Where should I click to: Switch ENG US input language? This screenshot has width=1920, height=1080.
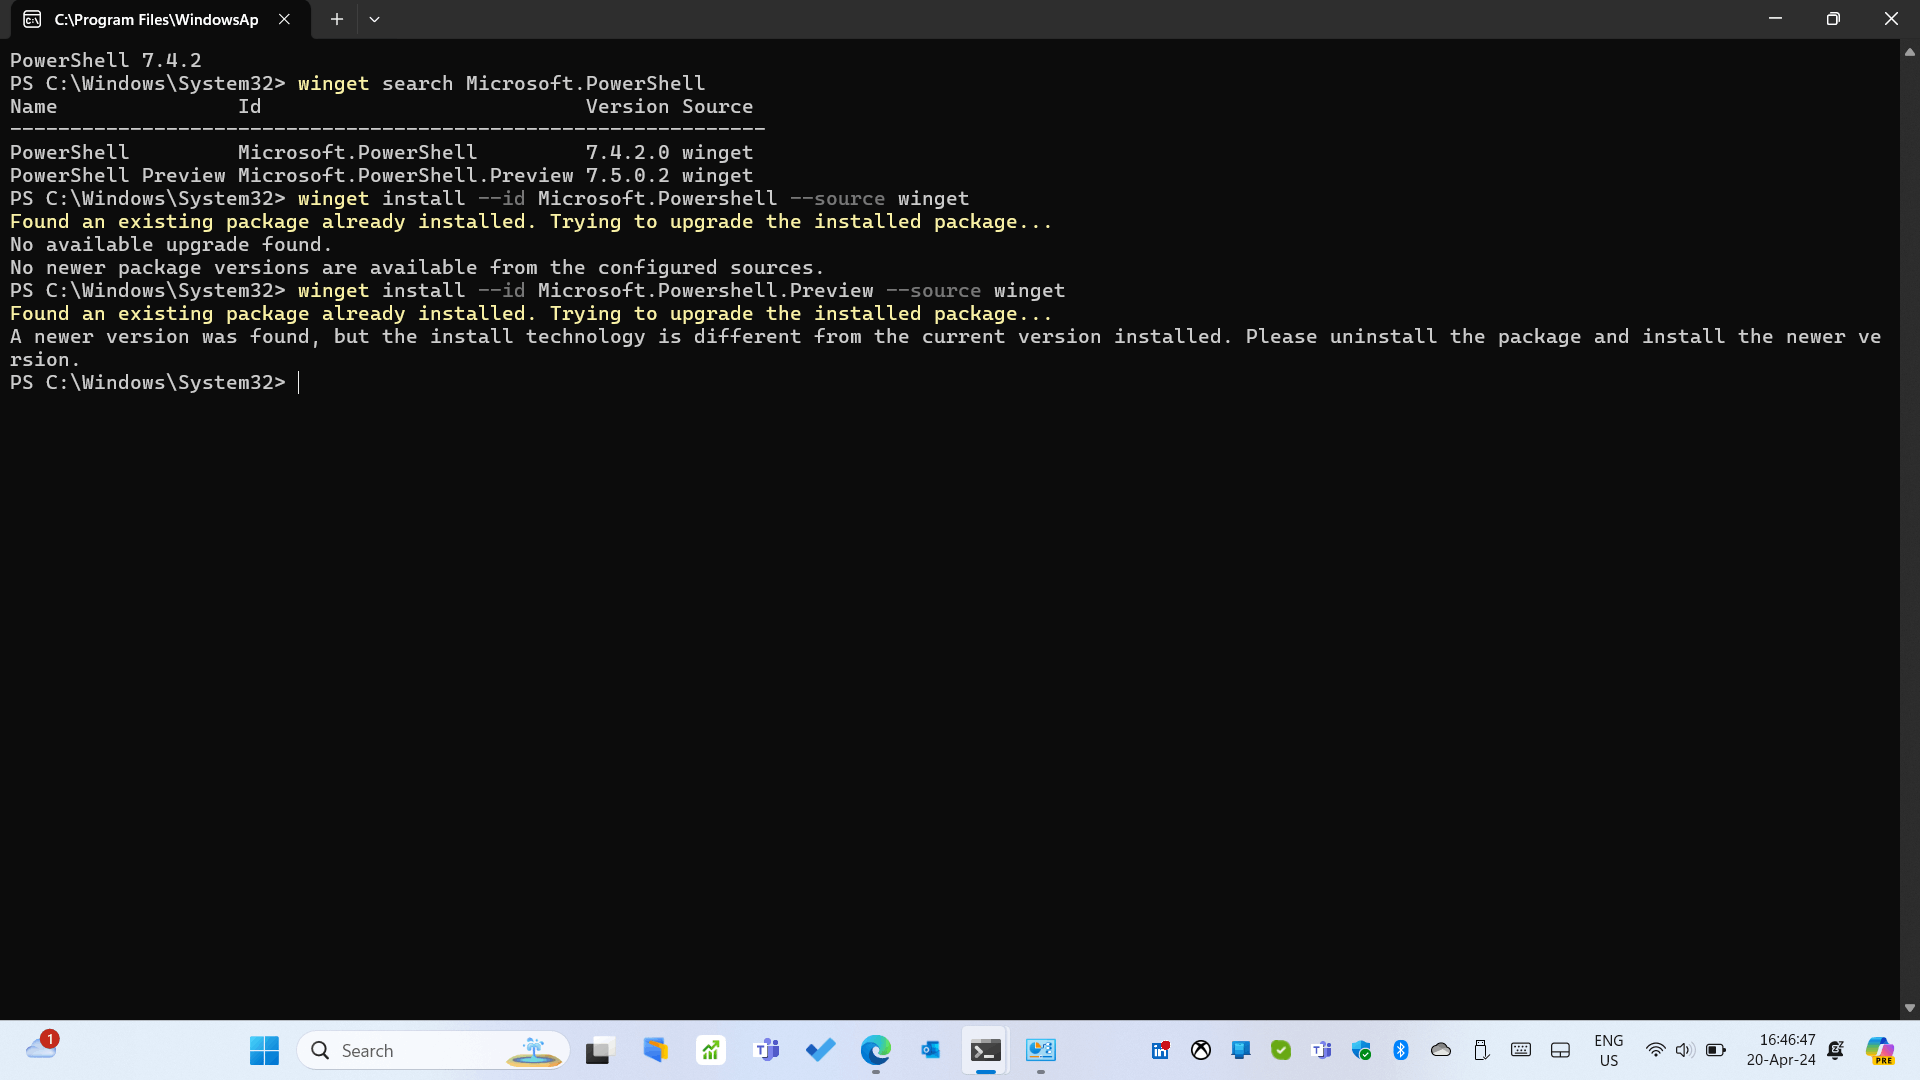(1608, 1050)
